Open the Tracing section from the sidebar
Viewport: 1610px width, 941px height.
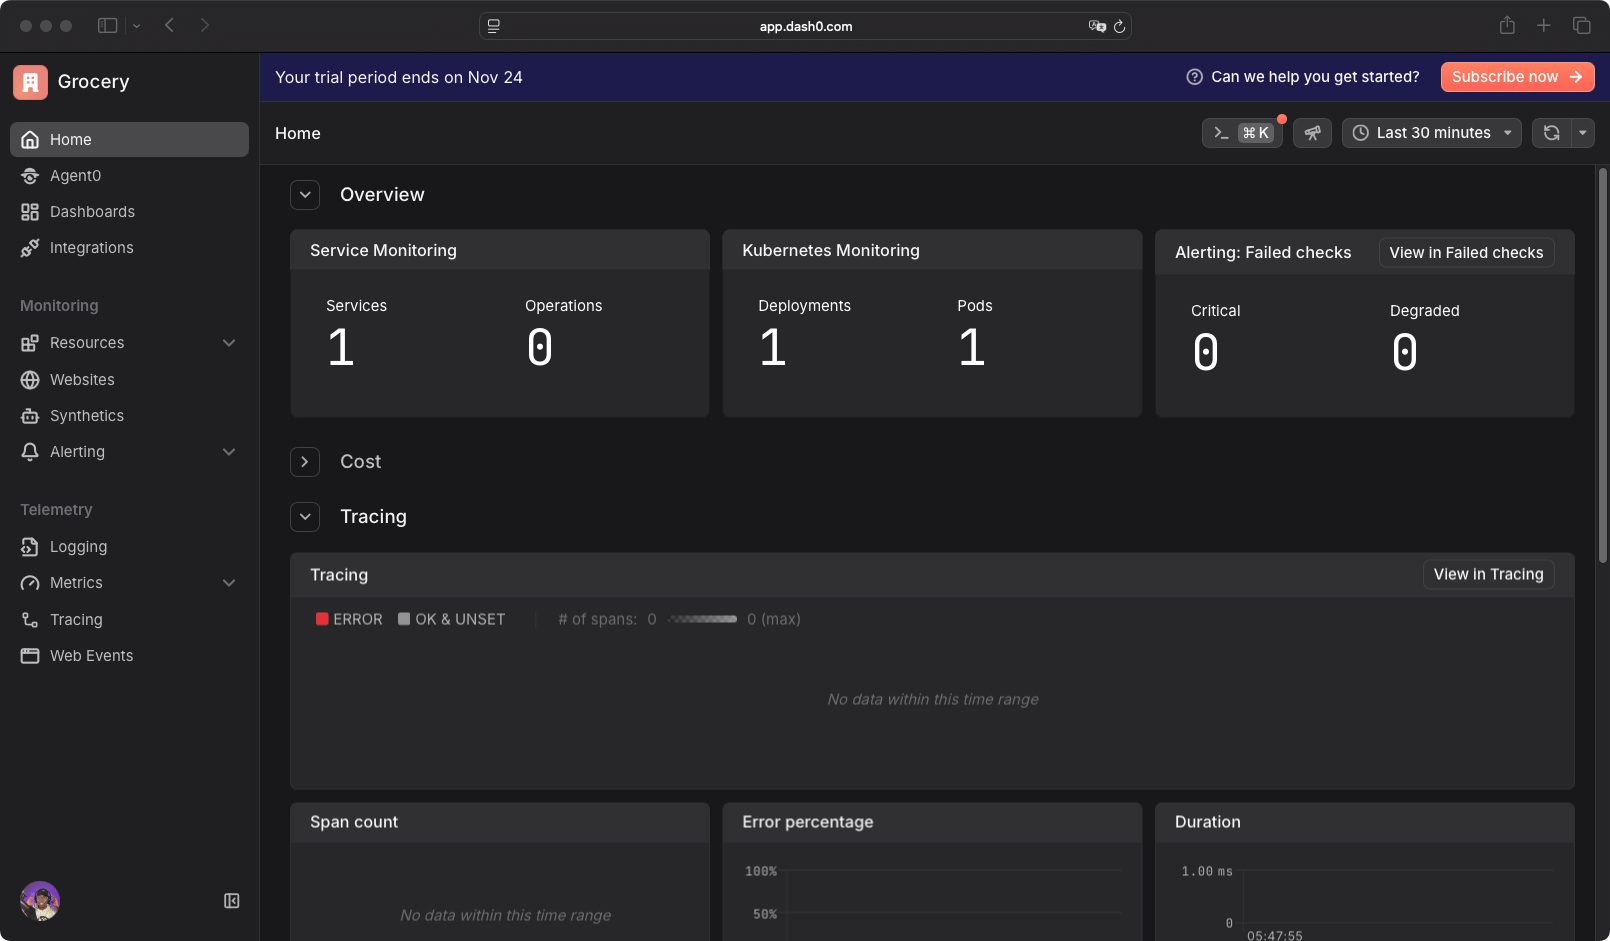point(74,619)
